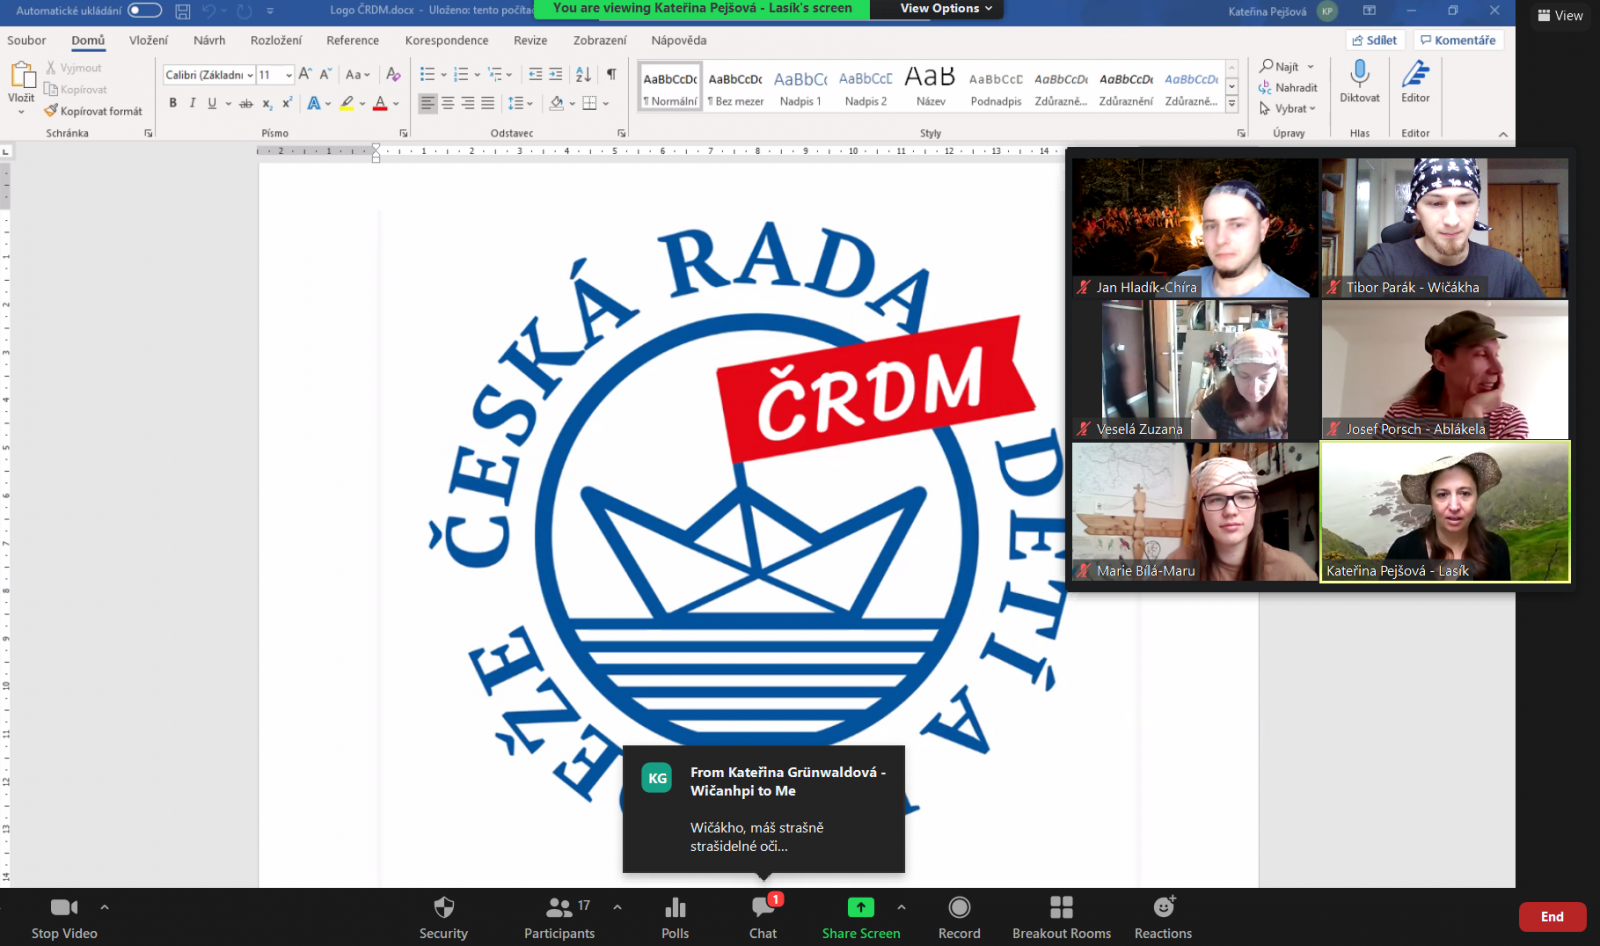This screenshot has height=946, width=1600.
Task: Click Komentáře button
Action: click(1458, 40)
